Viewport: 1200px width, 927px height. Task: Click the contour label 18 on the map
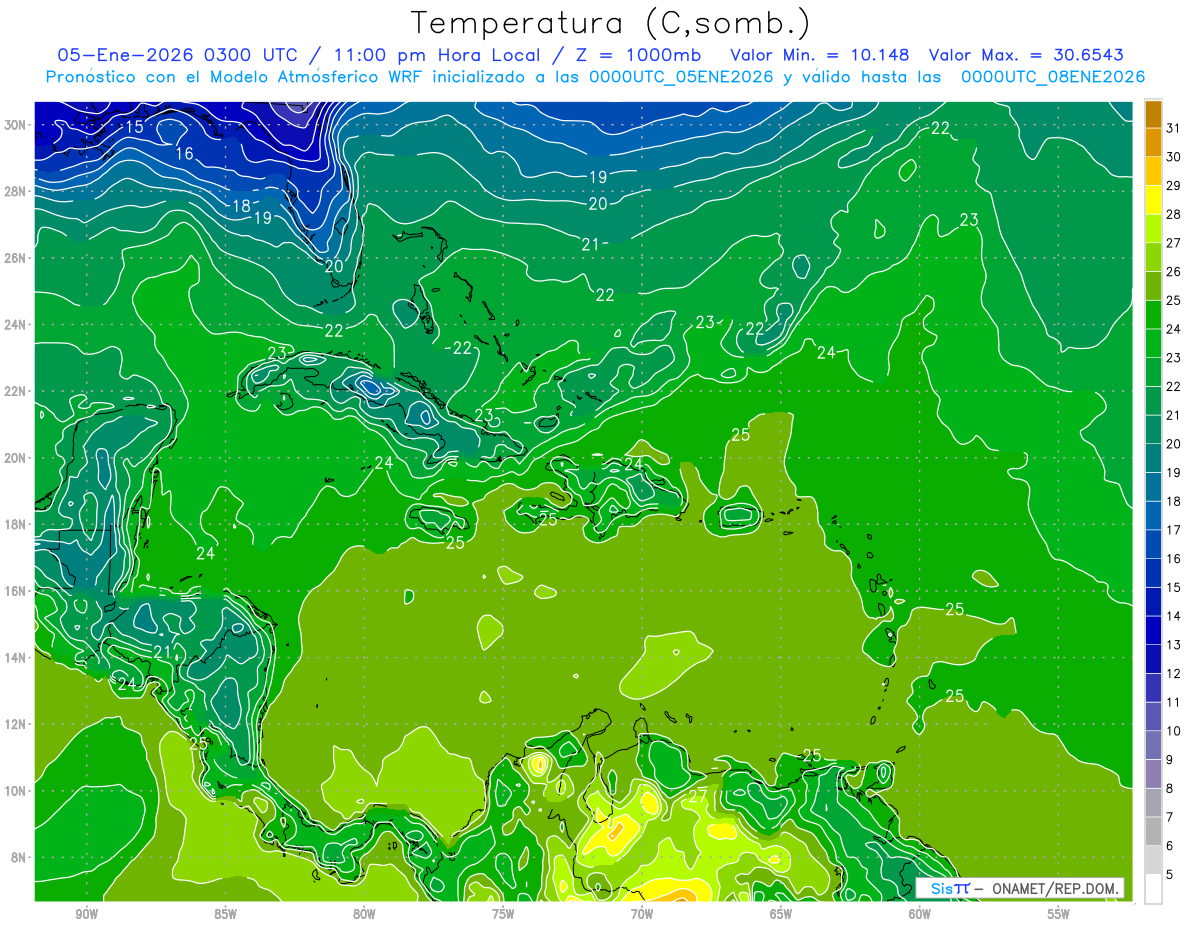click(x=241, y=206)
